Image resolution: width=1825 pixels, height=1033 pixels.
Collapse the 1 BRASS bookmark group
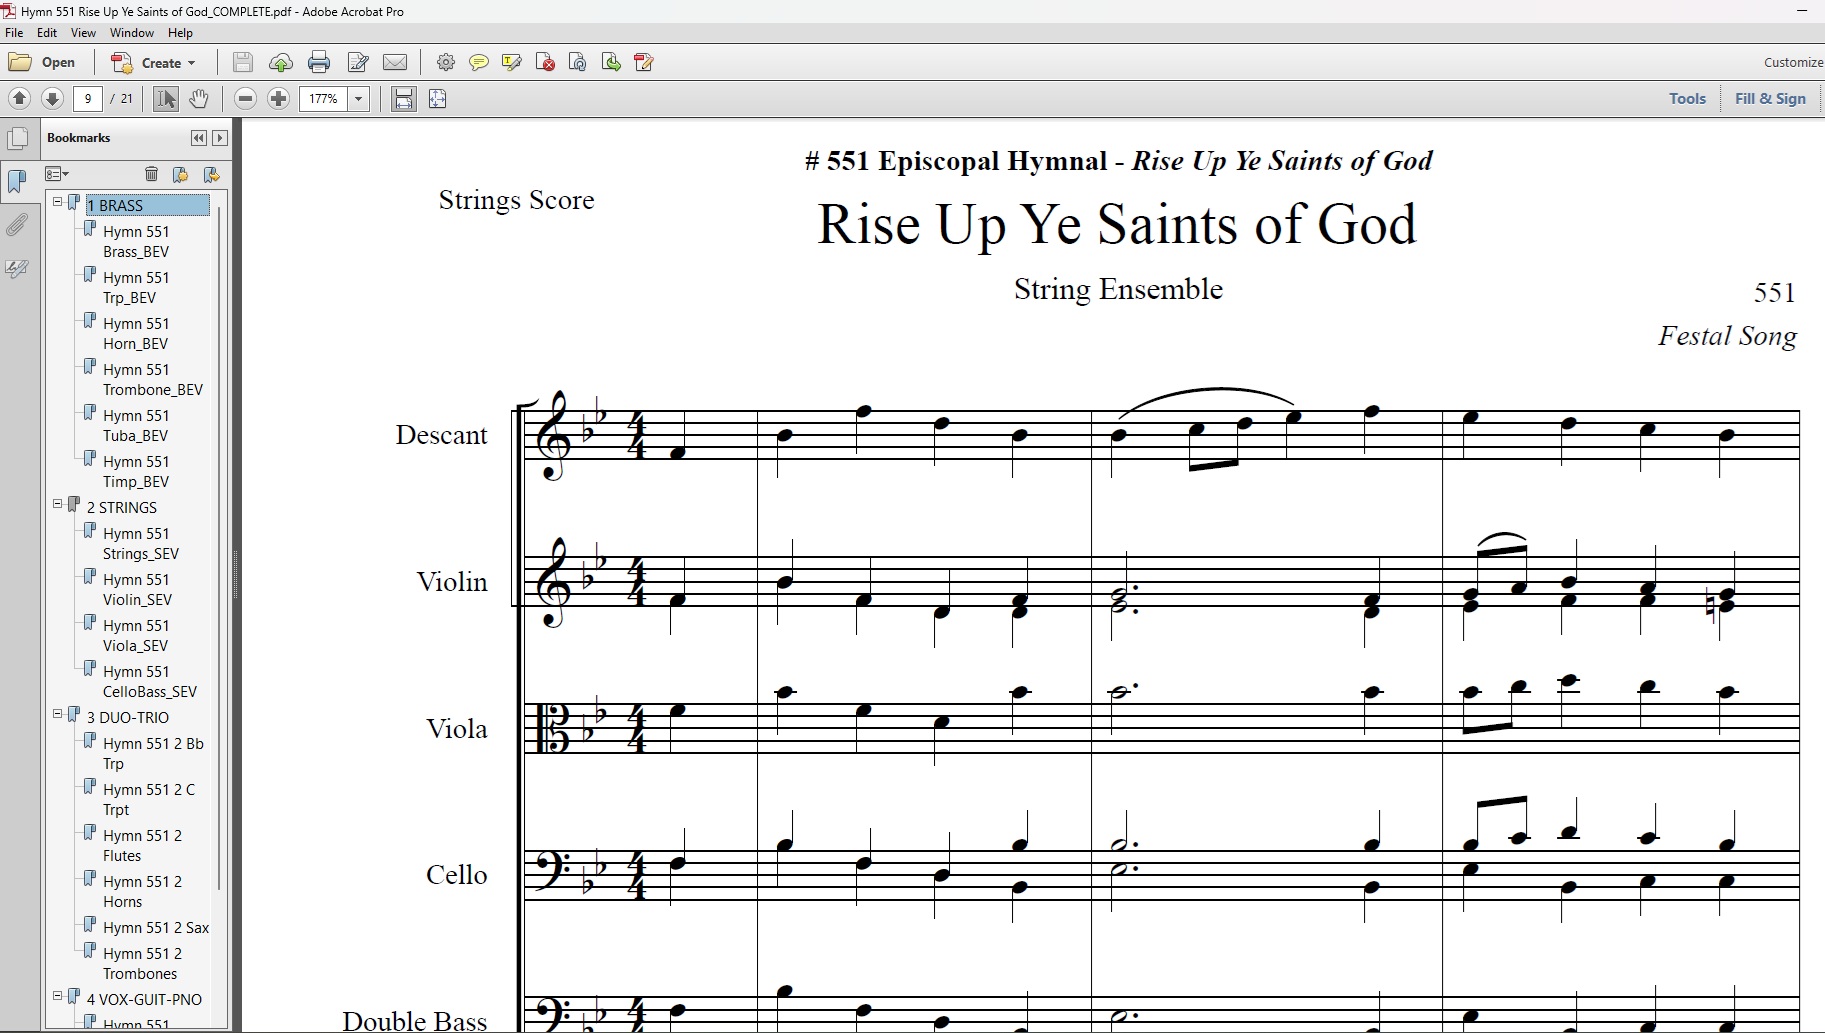click(x=58, y=203)
